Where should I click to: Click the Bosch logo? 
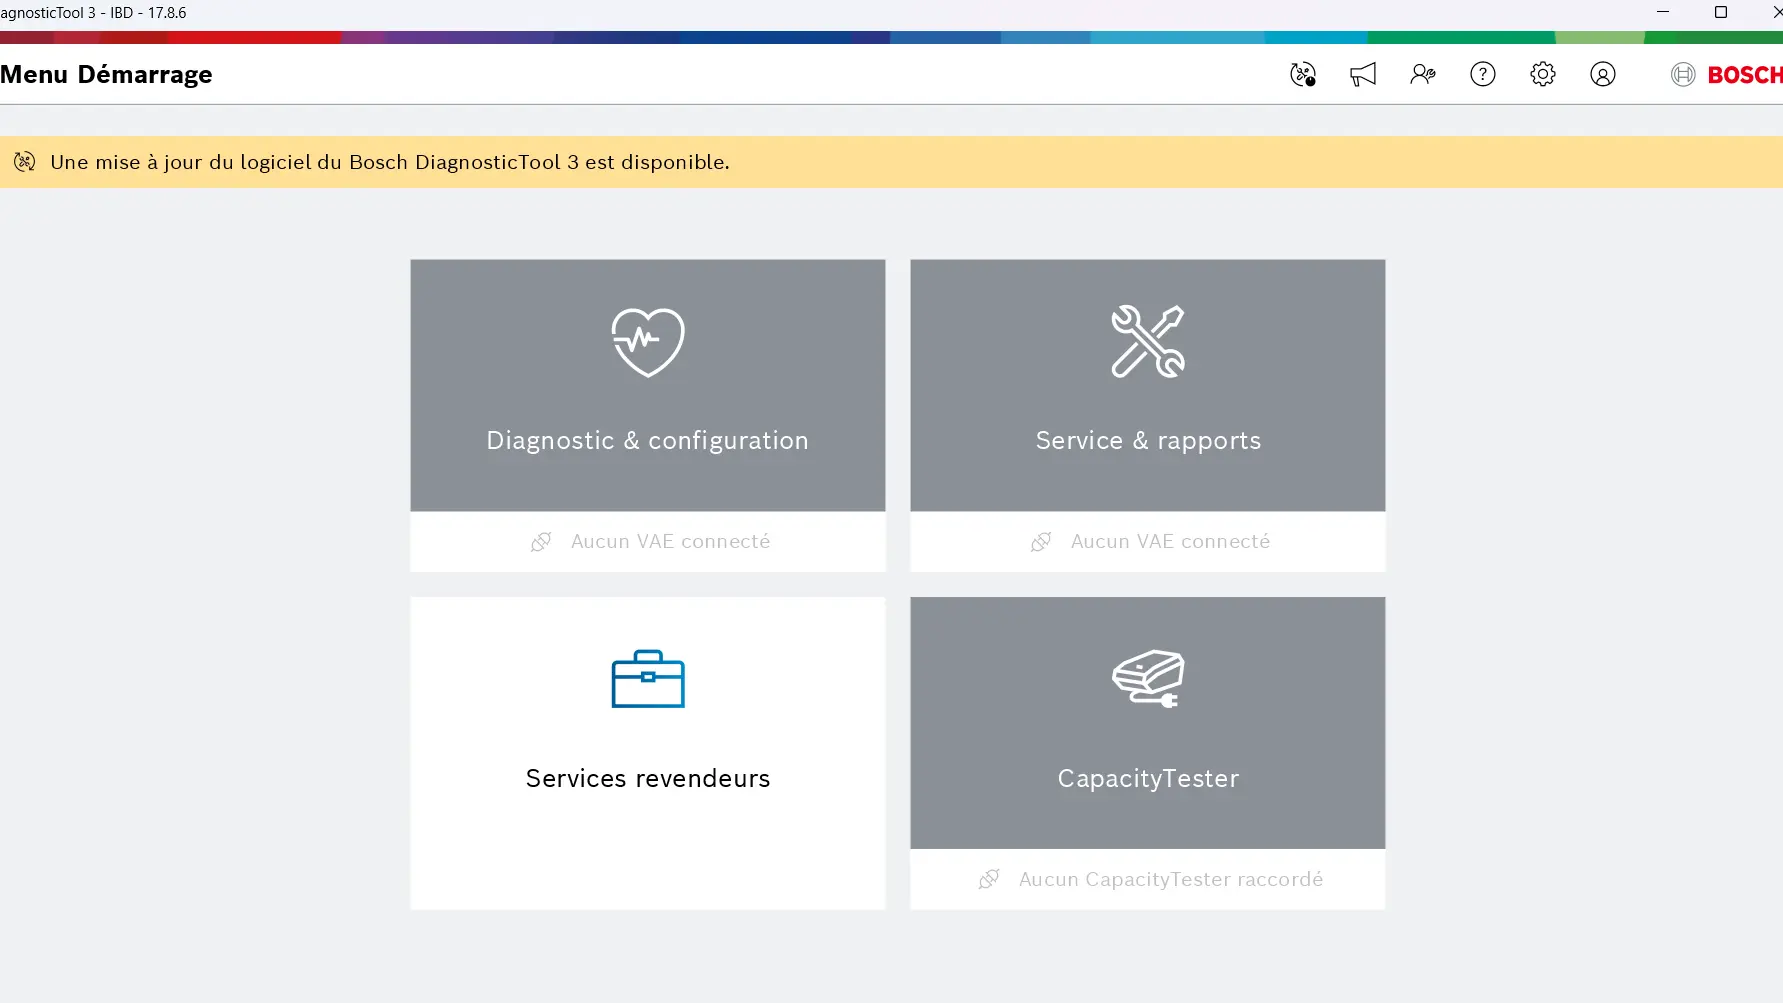(1727, 75)
